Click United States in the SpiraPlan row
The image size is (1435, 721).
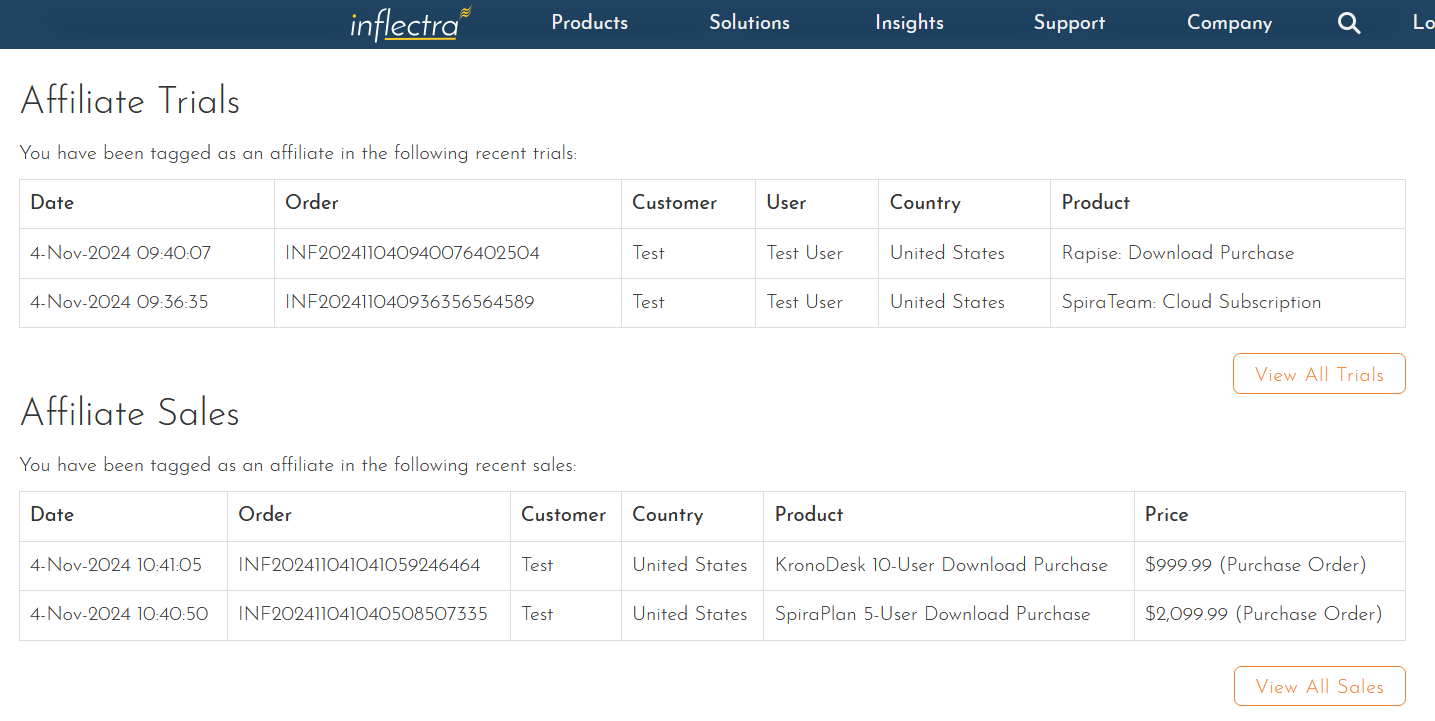(x=690, y=614)
